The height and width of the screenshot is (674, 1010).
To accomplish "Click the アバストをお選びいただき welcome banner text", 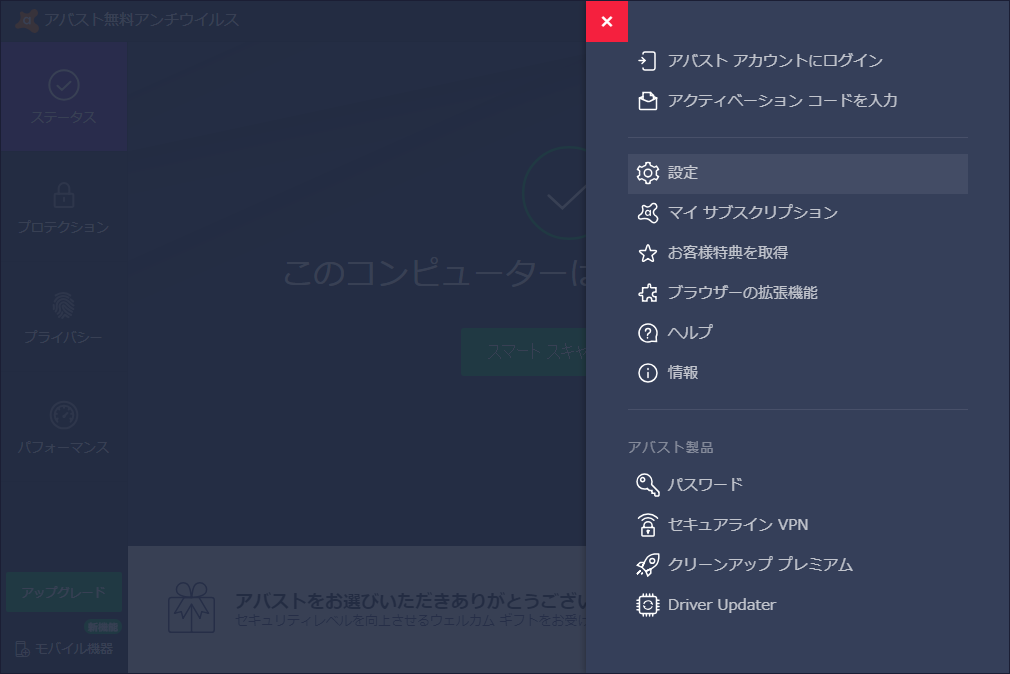I will pos(410,601).
